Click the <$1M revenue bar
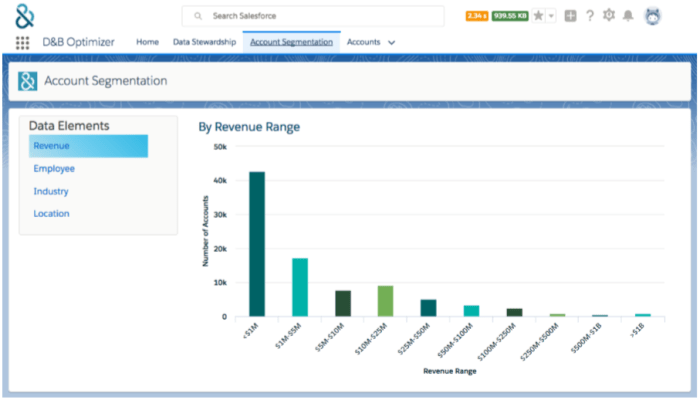Image resolution: width=700 pixels, height=400 pixels. tap(257, 244)
